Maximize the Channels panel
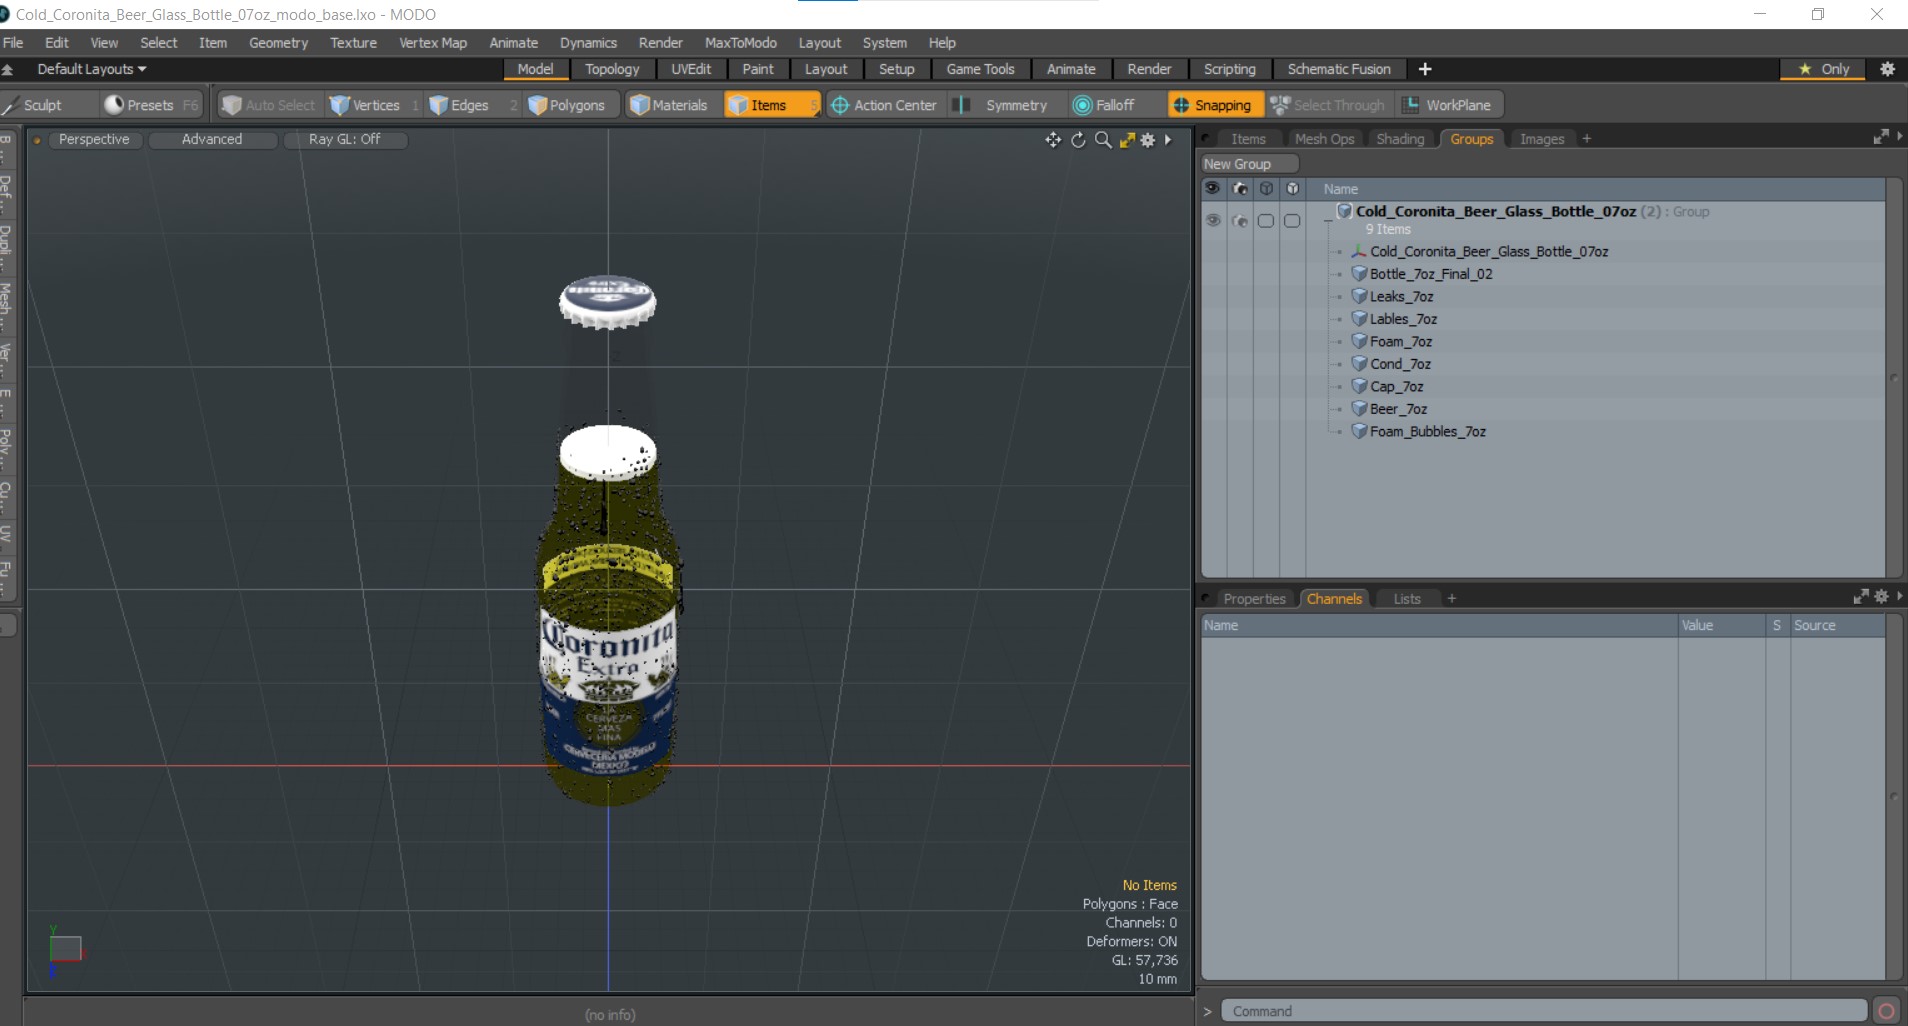The image size is (1908, 1026). (1860, 596)
